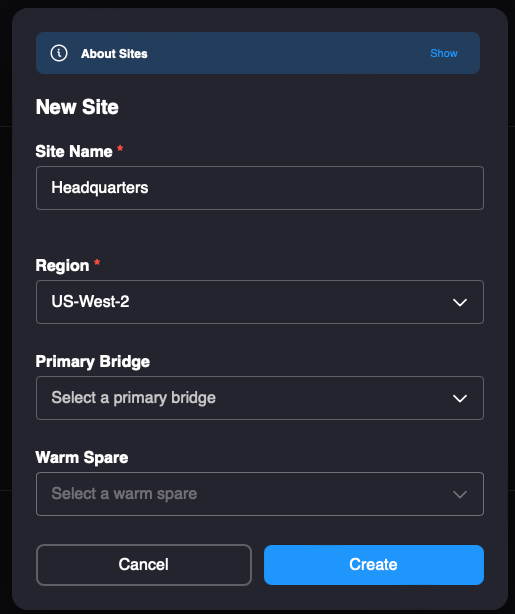Screen dimensions: 515x614
Task: Click the red asterisk next to Site Name
Action: 120,148
